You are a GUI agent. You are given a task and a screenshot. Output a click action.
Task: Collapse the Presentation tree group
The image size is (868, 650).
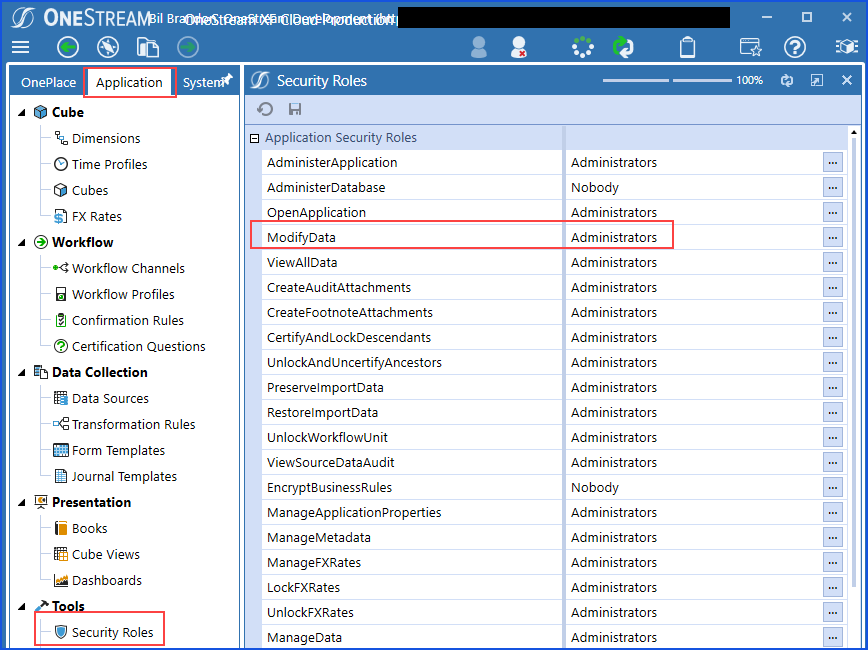22,503
